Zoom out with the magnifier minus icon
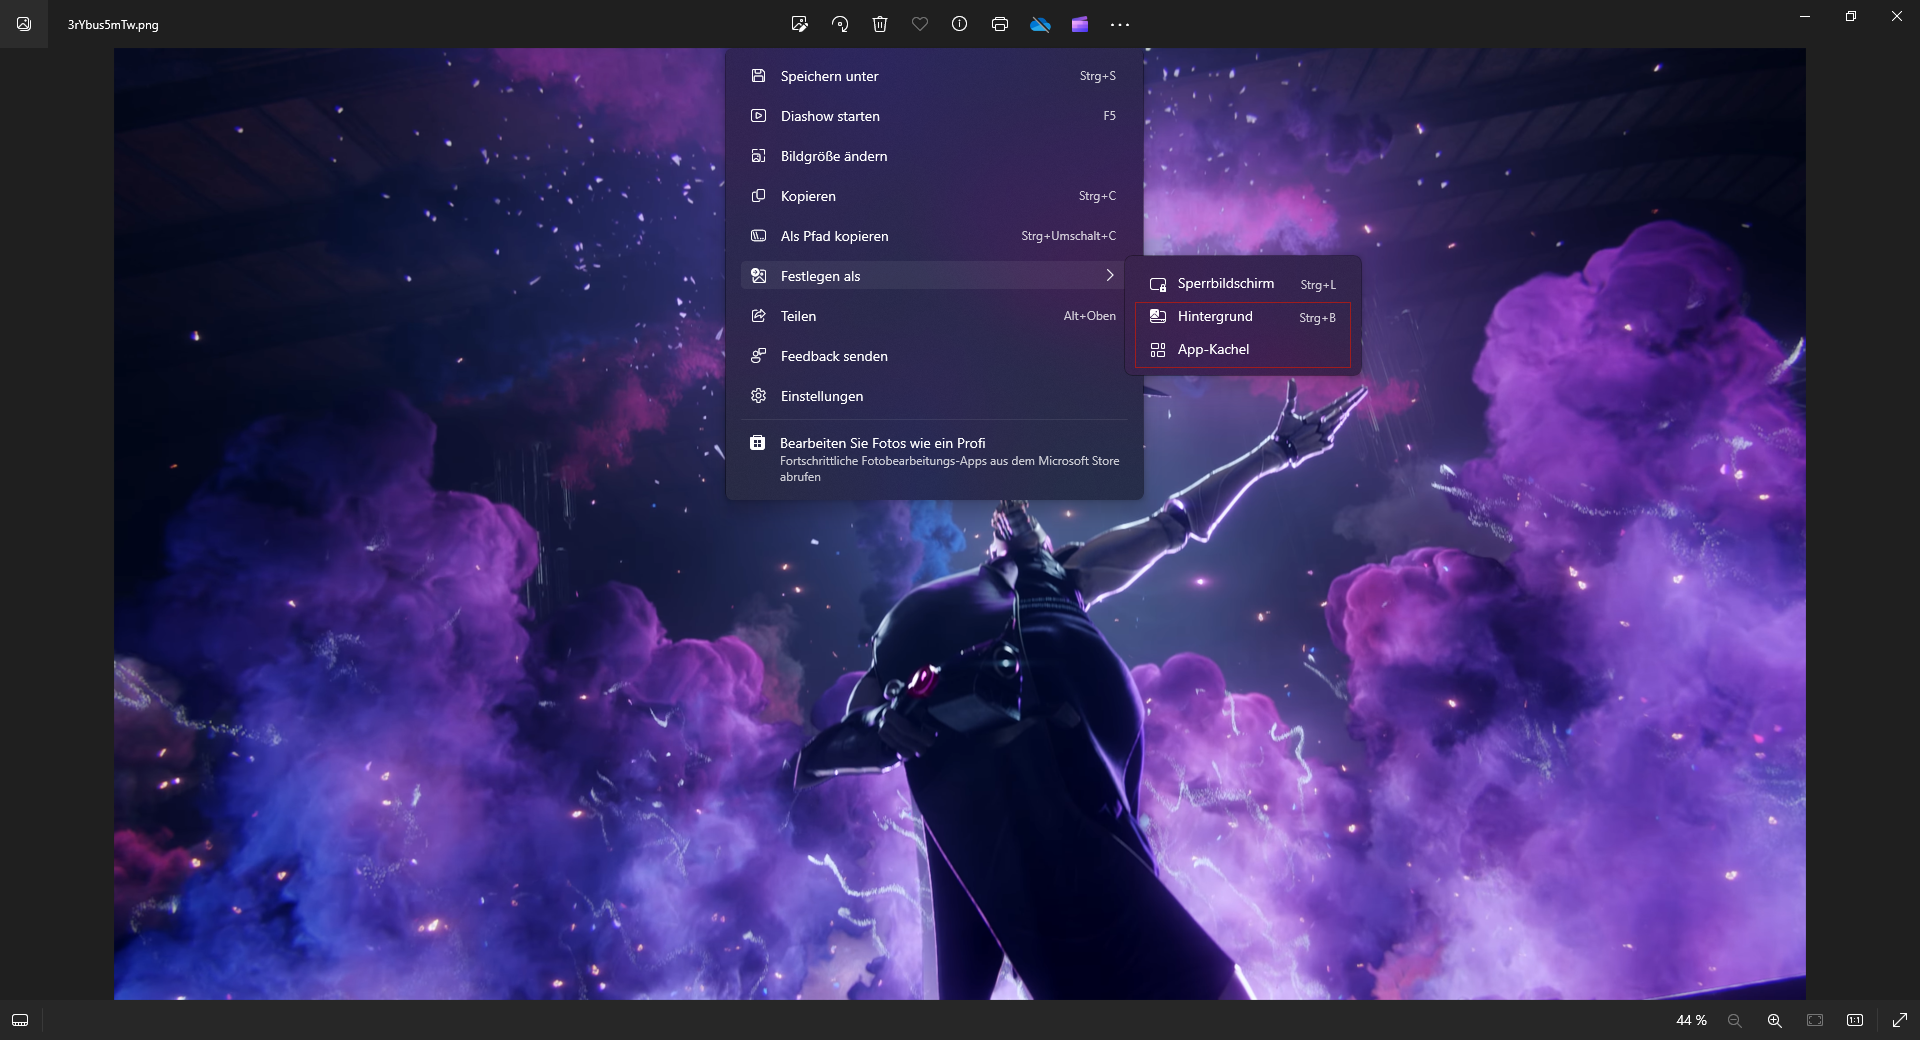1920x1040 pixels. pos(1735,1020)
